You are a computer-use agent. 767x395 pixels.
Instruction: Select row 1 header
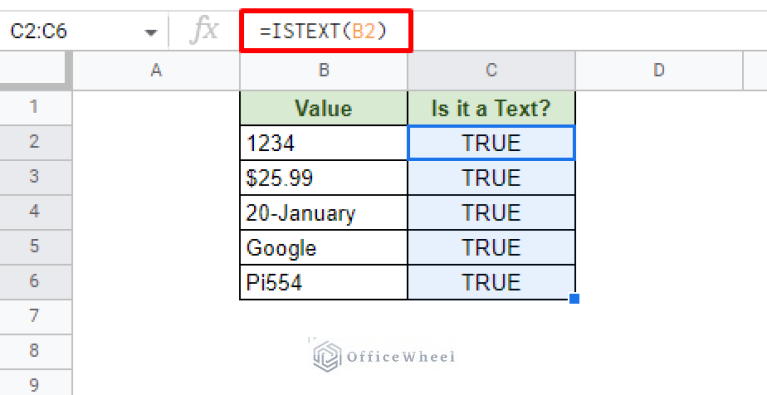(x=34, y=107)
